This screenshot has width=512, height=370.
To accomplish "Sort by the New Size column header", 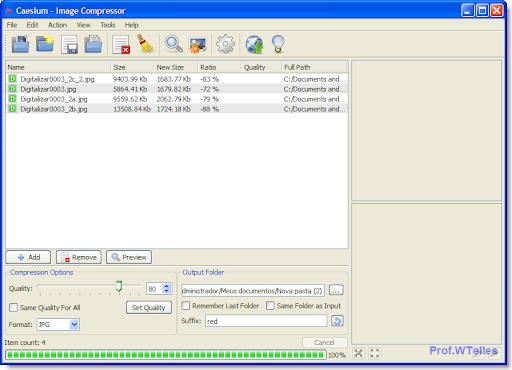I will point(176,67).
